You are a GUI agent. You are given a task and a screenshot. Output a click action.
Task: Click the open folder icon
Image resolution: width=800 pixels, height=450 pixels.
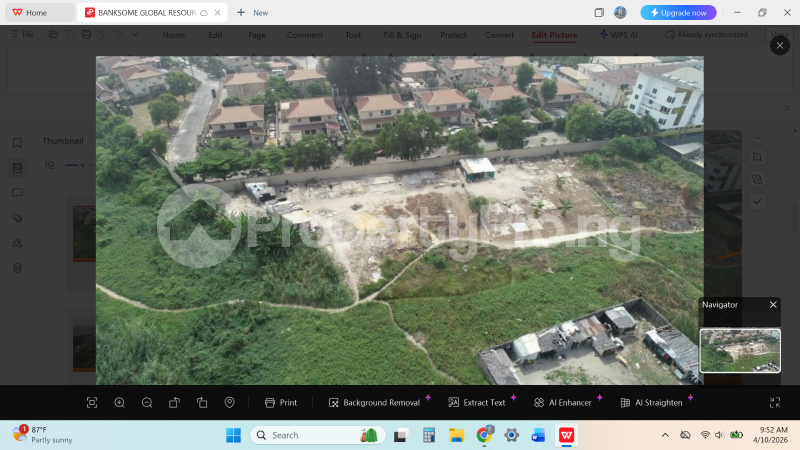[x=53, y=34]
